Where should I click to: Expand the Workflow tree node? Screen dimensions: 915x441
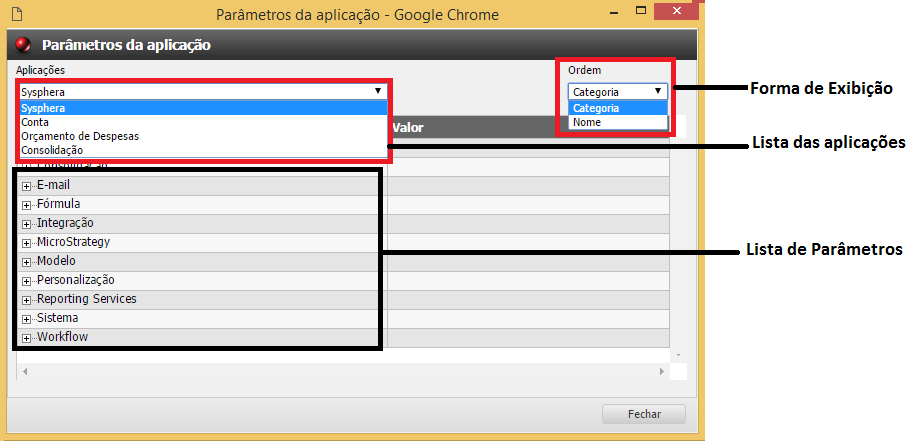click(27, 338)
